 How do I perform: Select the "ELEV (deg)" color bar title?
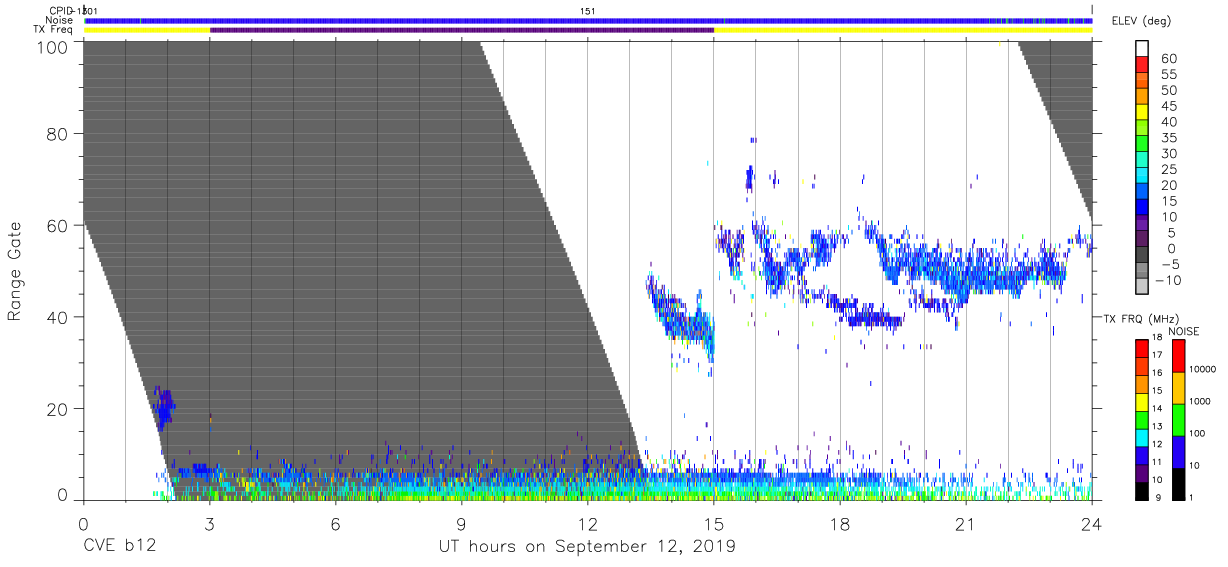click(1141, 20)
